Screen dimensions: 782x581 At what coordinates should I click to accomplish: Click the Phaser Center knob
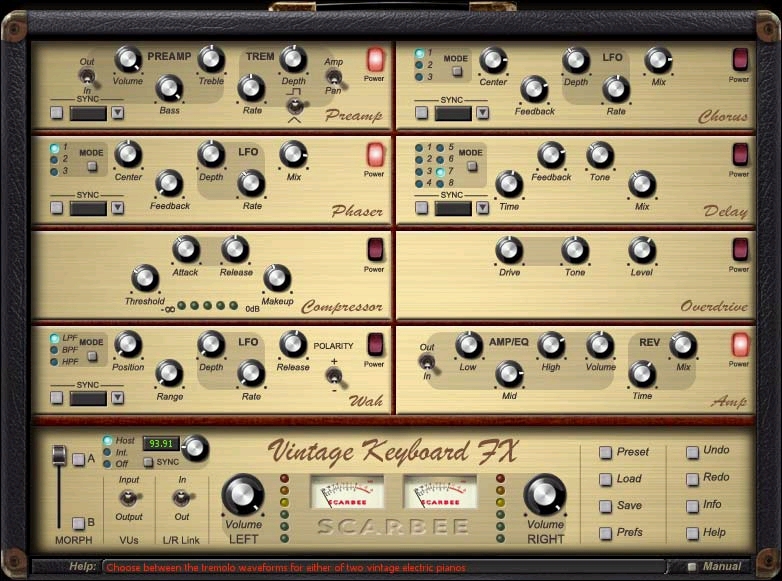pos(128,155)
